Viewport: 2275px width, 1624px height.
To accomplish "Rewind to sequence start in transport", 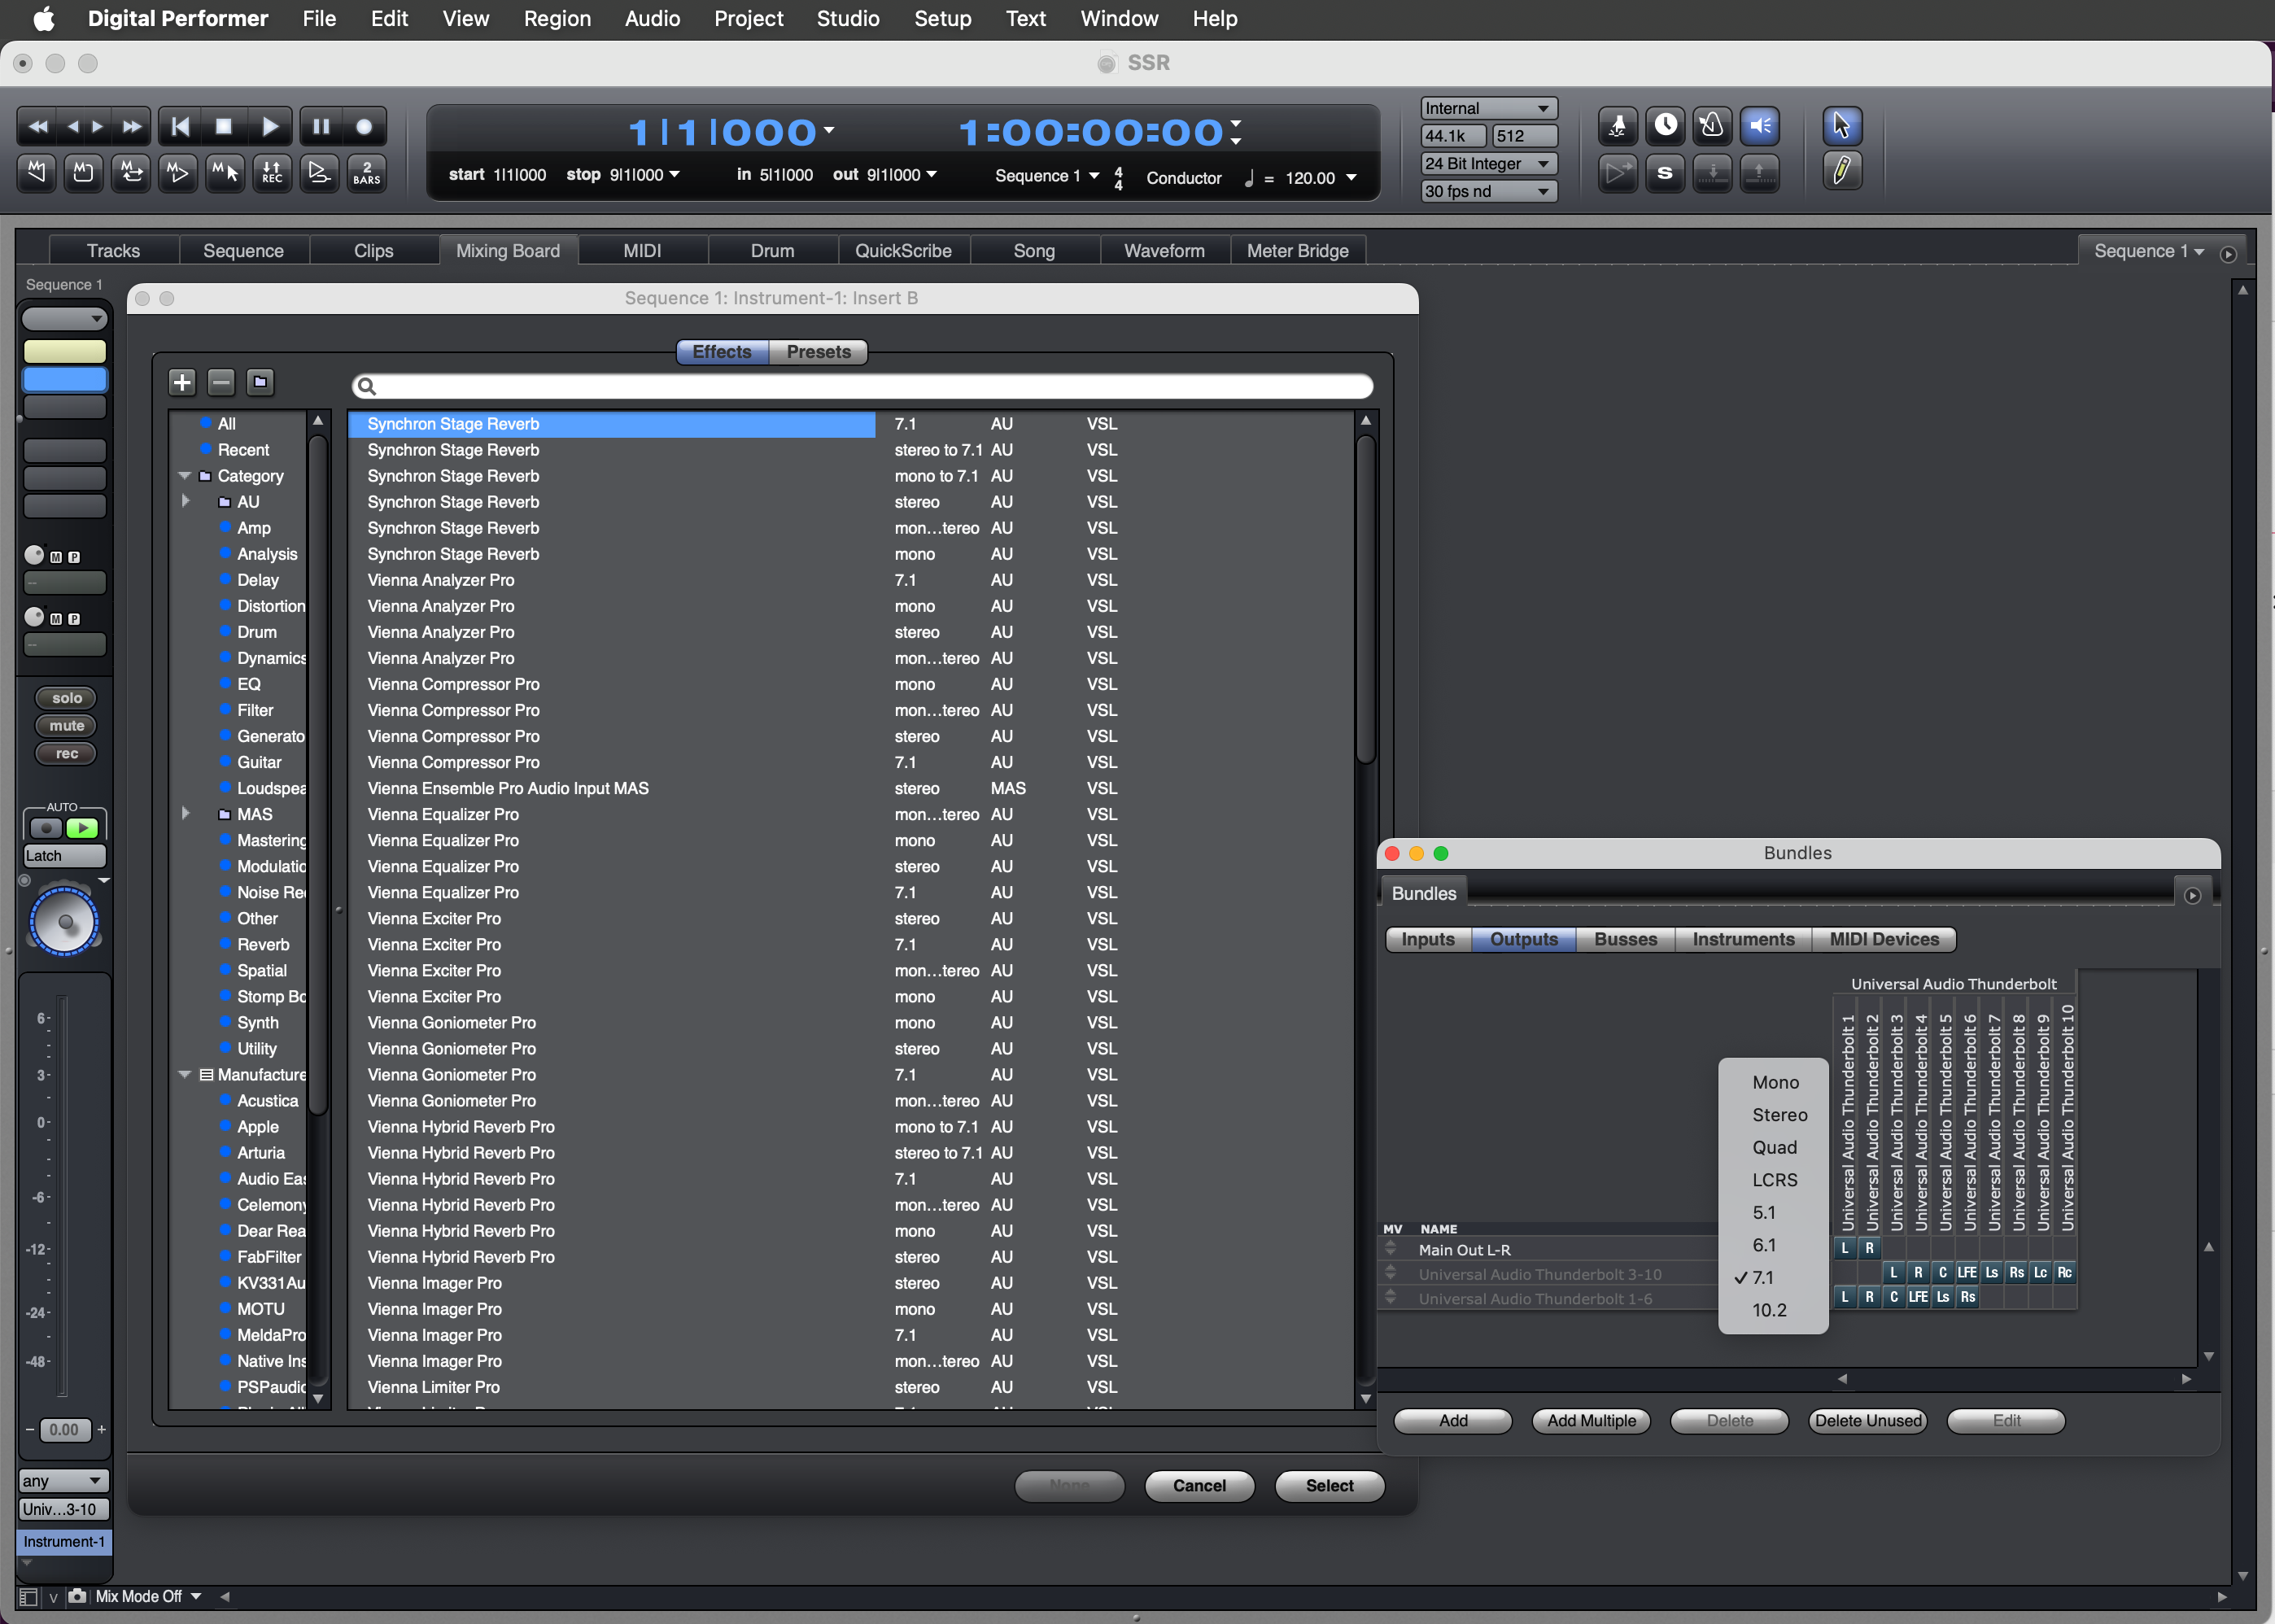I will tap(180, 127).
